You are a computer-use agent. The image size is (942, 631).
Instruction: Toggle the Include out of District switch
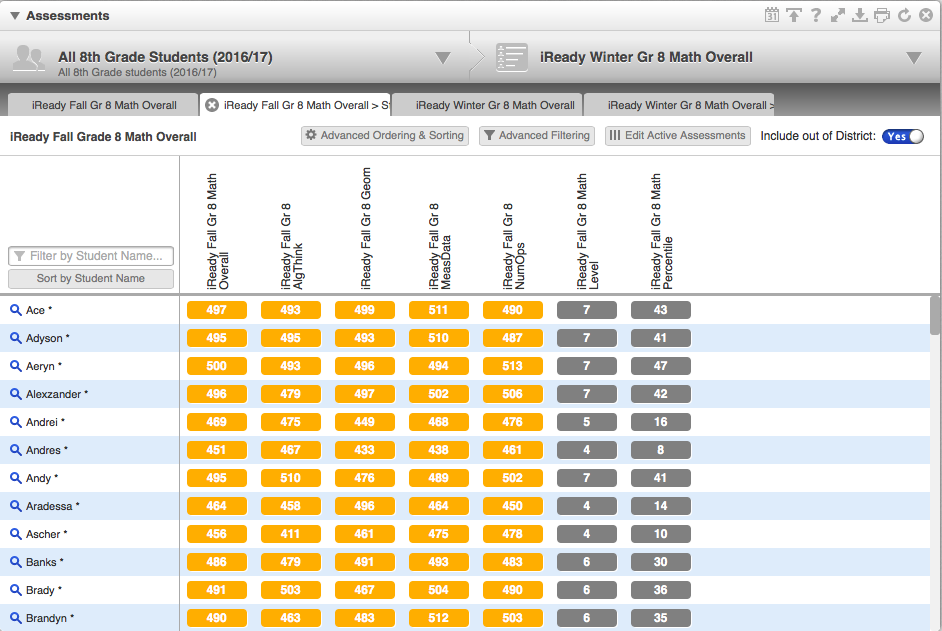point(902,136)
